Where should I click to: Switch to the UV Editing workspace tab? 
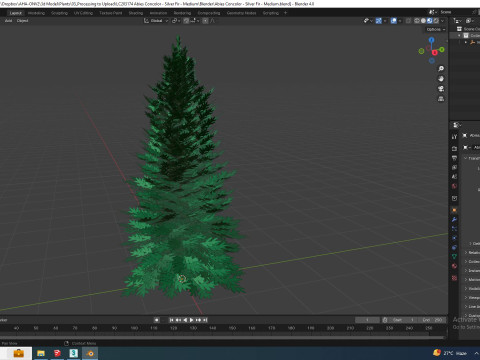(x=83, y=13)
